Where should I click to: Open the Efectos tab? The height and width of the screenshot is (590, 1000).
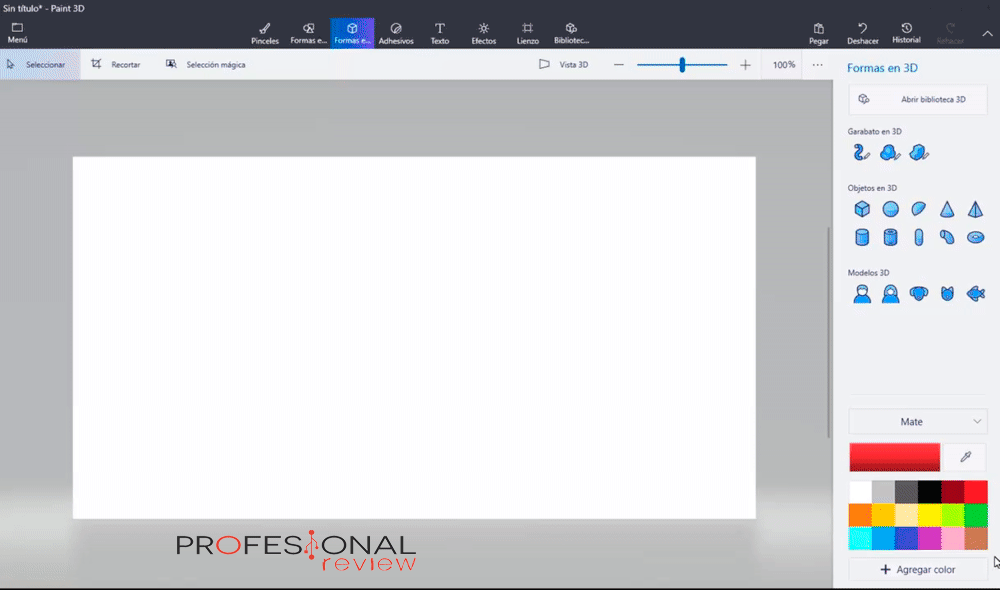(x=483, y=33)
